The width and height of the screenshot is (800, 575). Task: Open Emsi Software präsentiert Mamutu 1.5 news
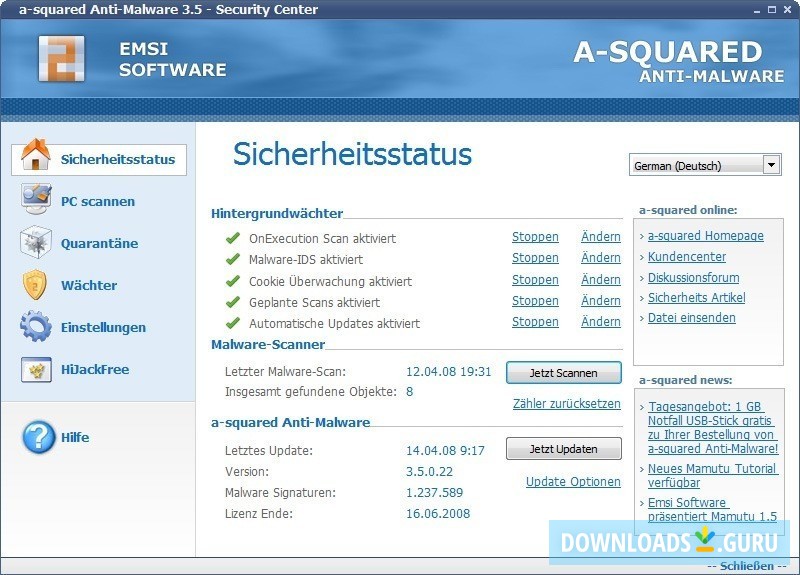712,509
